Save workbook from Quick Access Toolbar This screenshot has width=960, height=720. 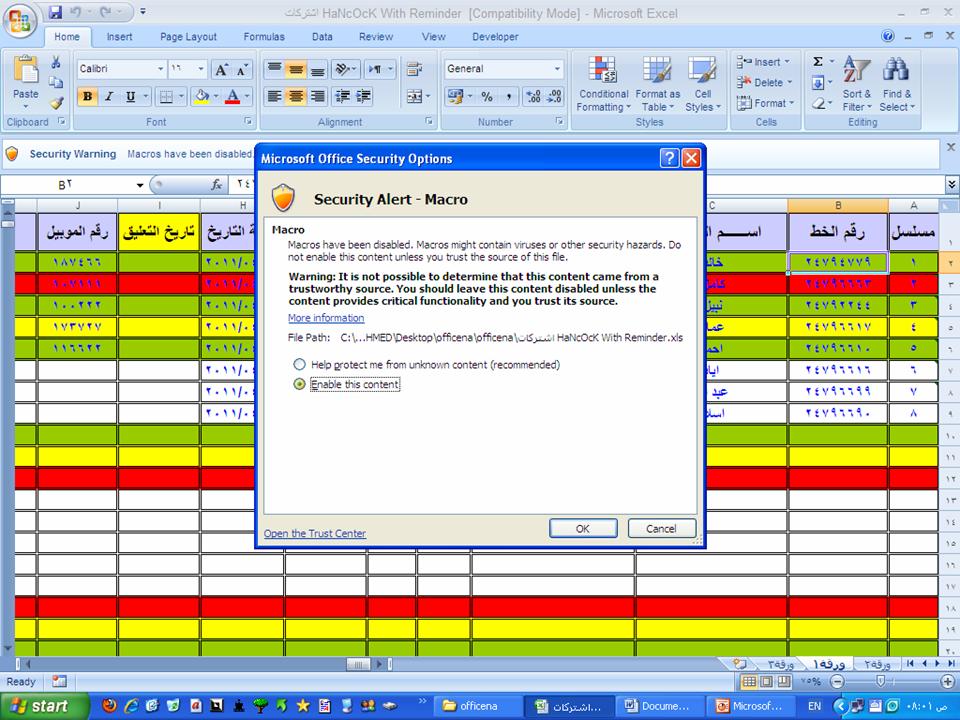(55, 12)
